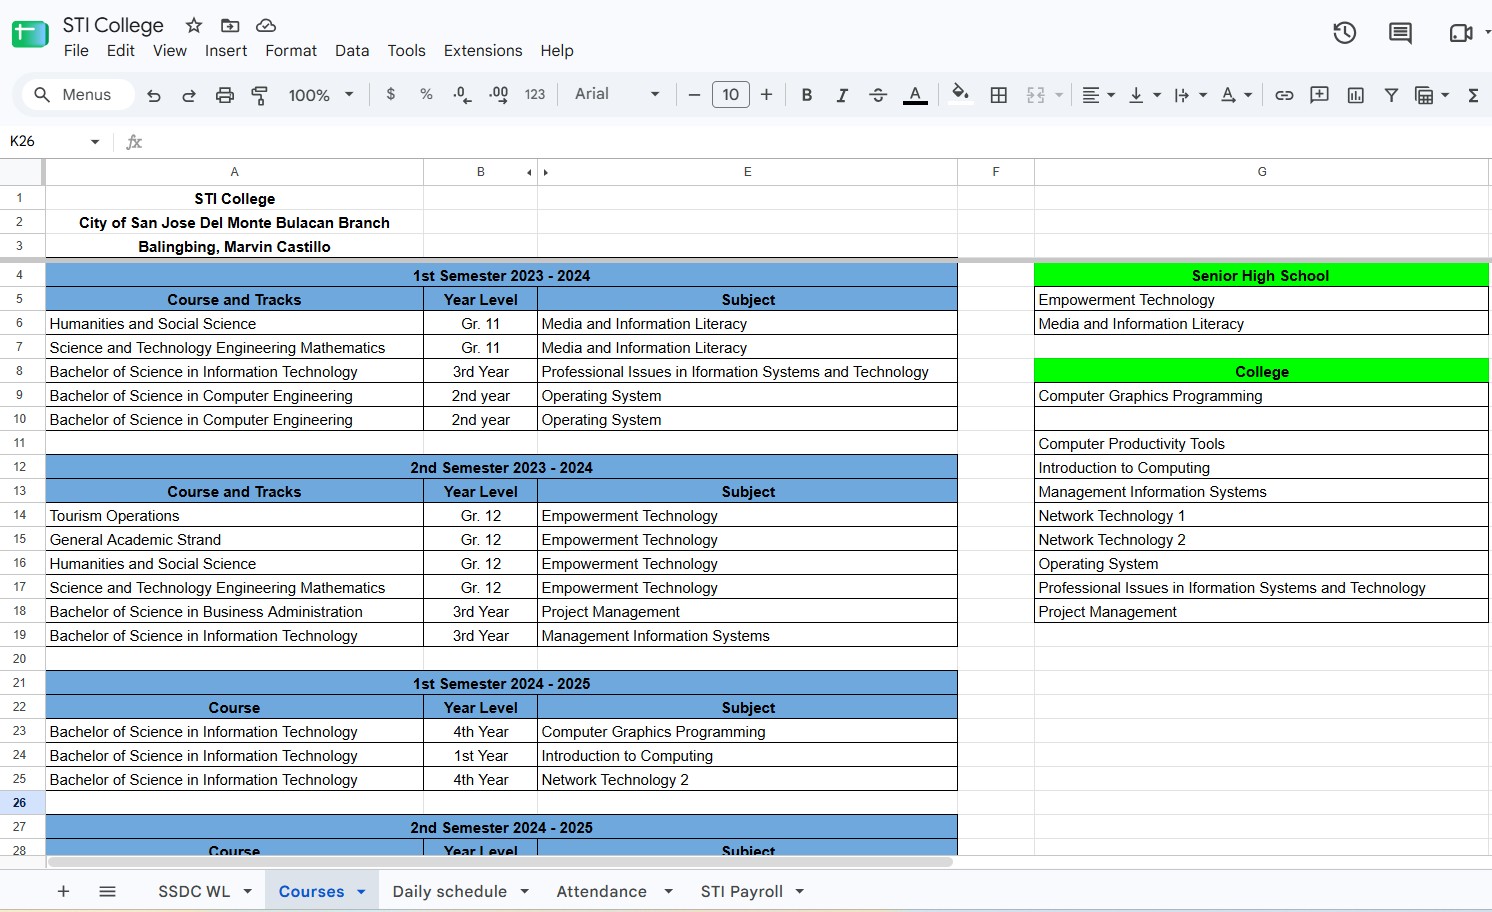
Task: Insert a link with the link icon
Action: pyautogui.click(x=1284, y=95)
